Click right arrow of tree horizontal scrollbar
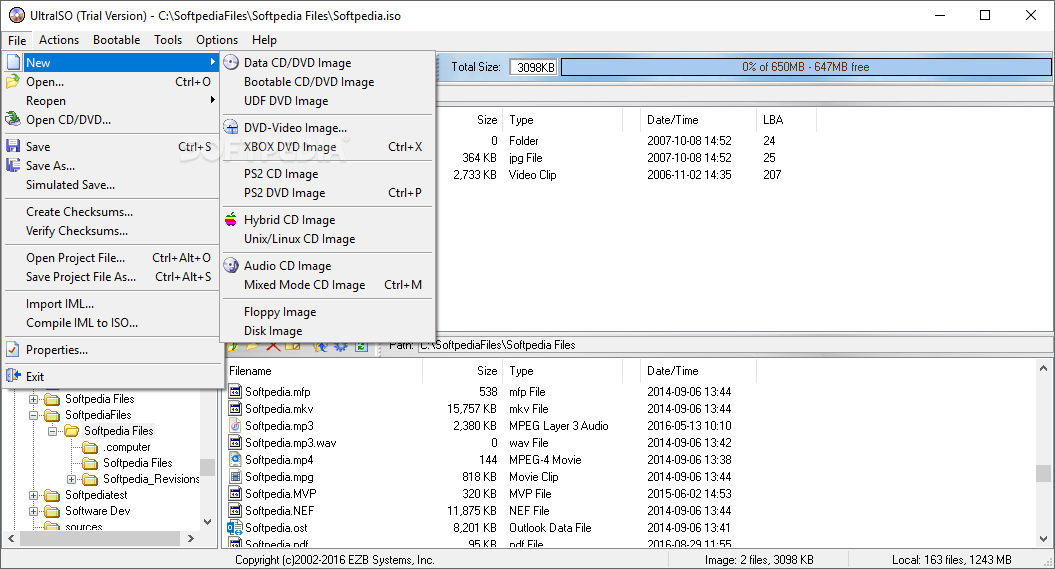 pos(191,539)
